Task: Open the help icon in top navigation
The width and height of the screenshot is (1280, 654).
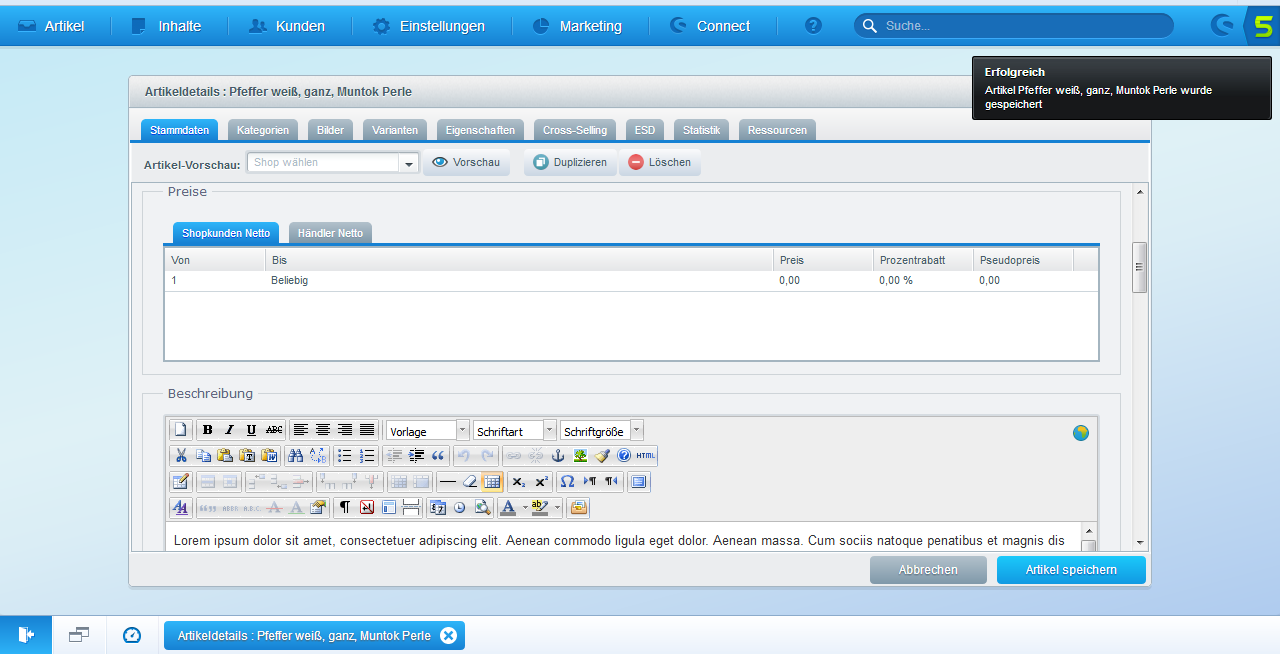Action: [813, 26]
